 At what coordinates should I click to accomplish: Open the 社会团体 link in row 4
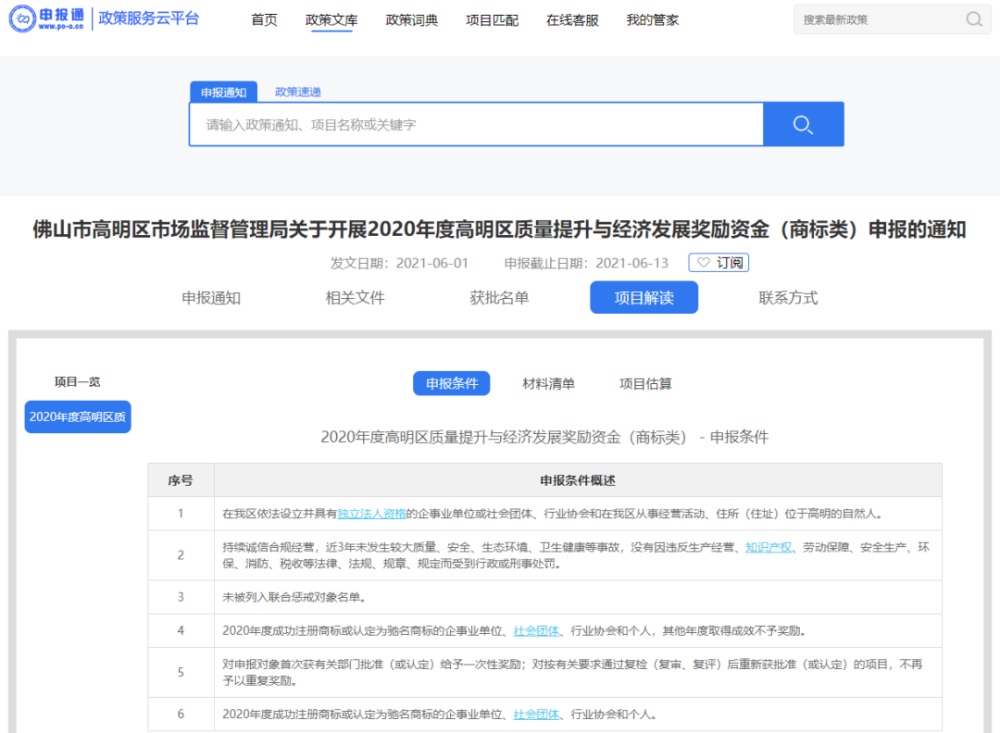click(x=536, y=631)
